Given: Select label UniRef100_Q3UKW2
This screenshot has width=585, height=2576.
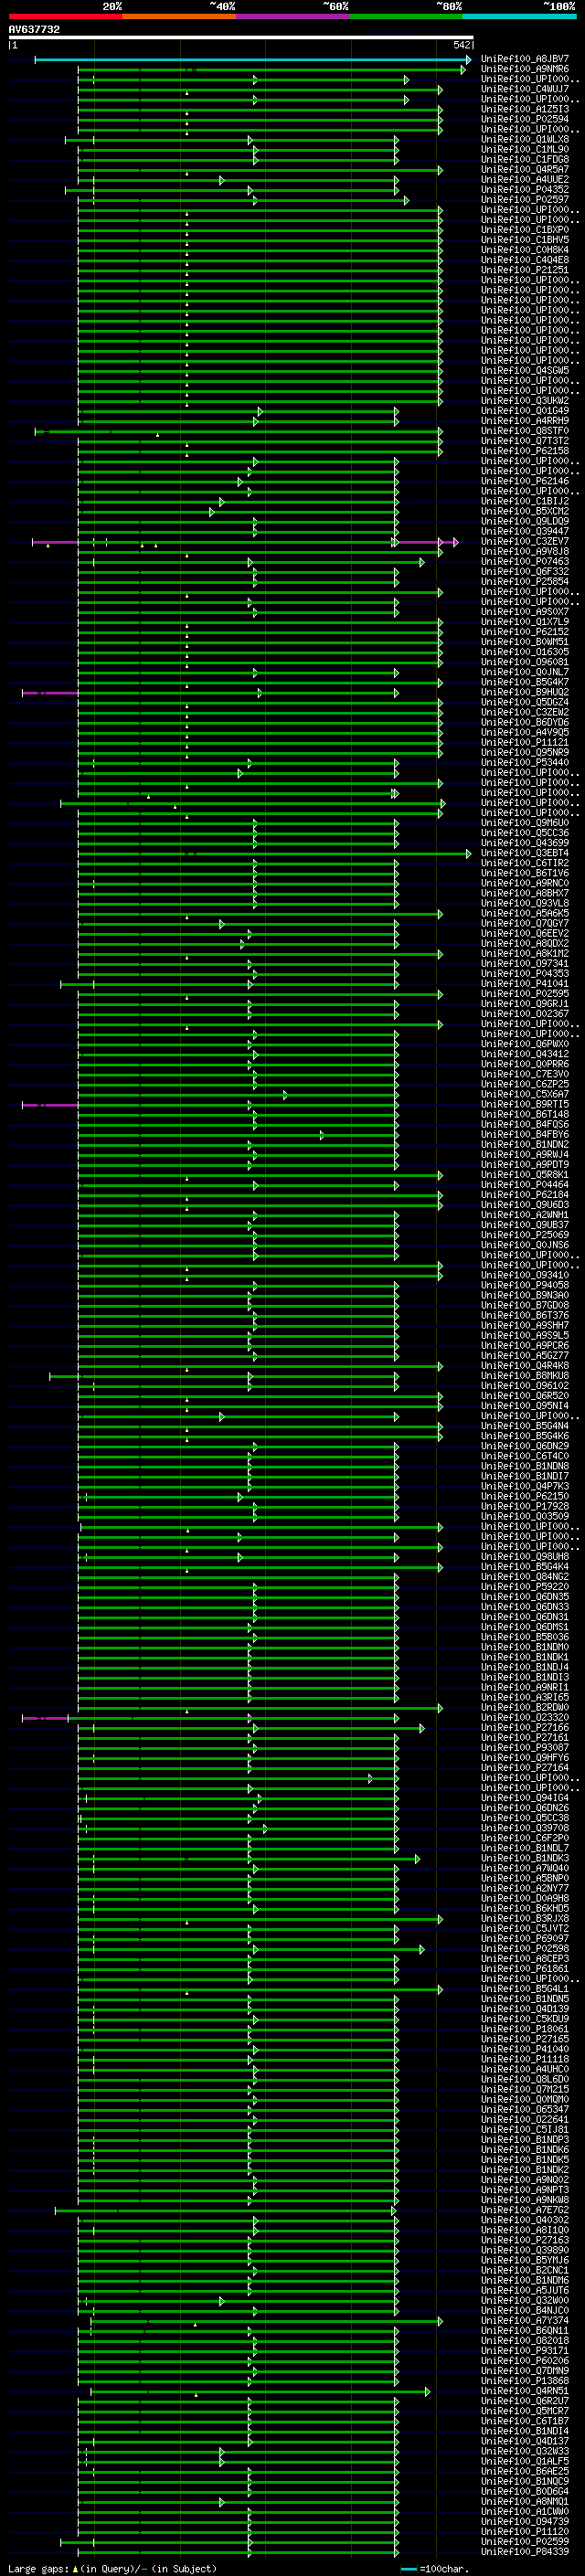Looking at the screenshot, I should coord(525,401).
